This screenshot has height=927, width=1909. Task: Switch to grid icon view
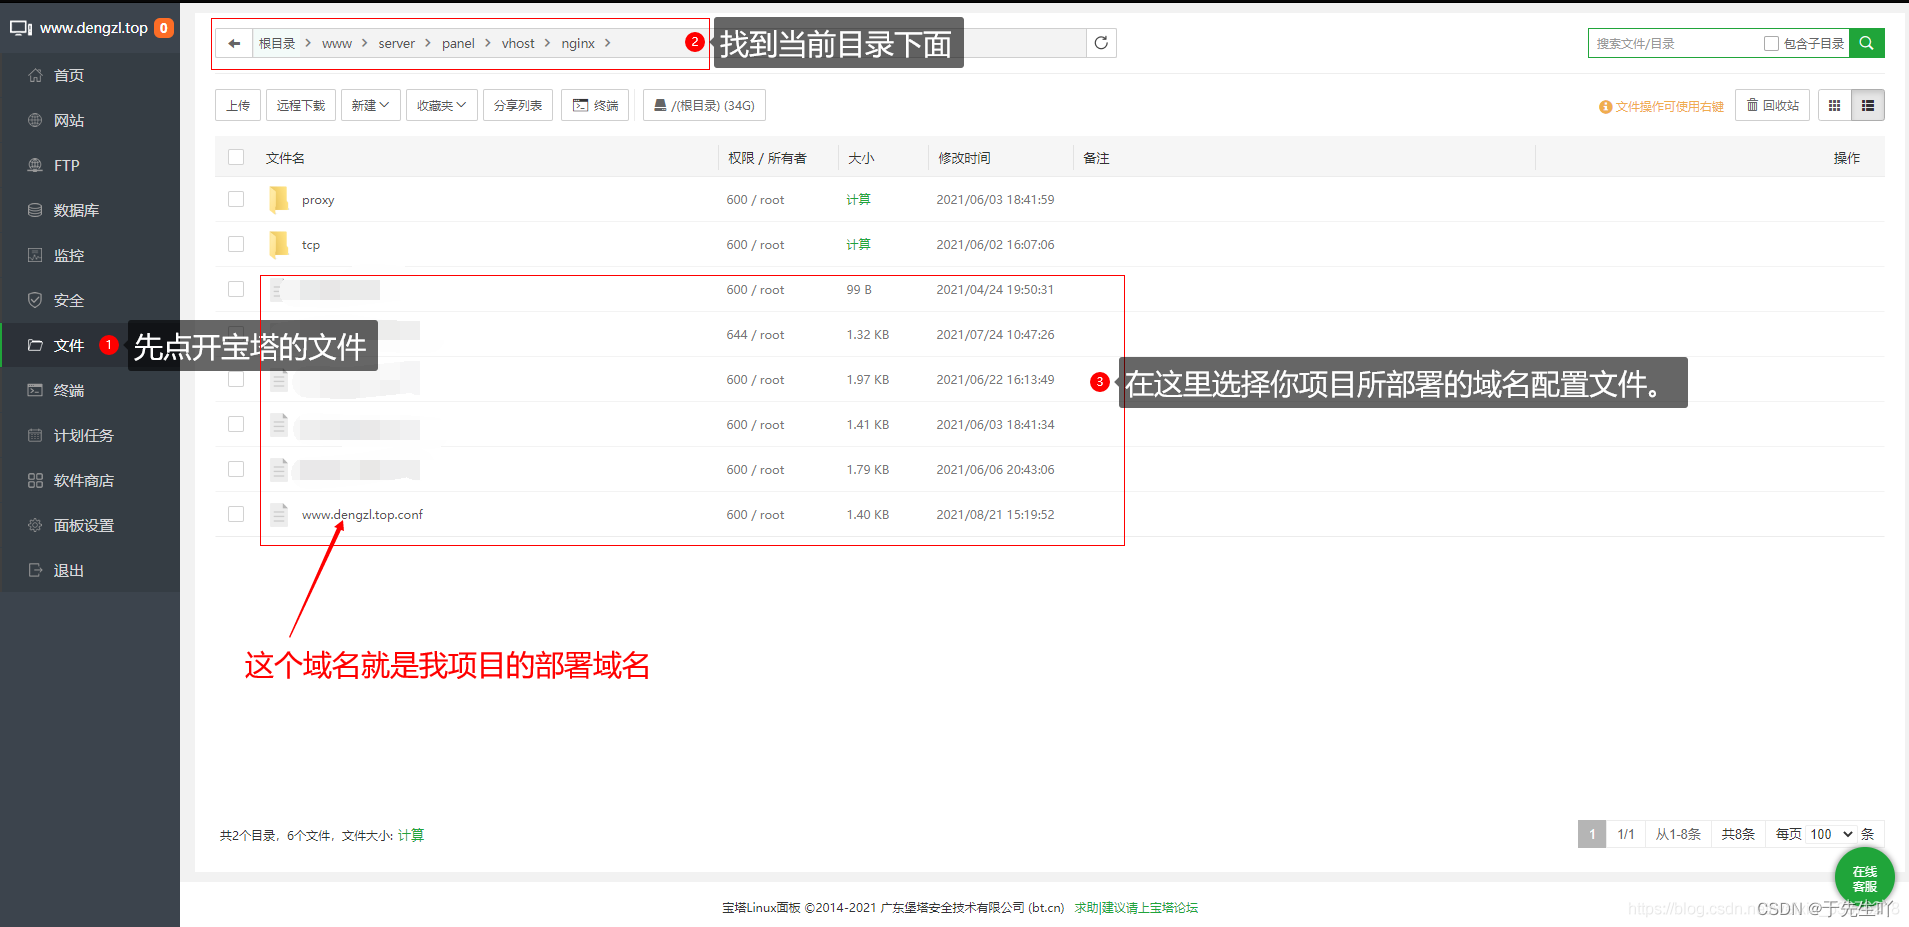click(x=1834, y=105)
